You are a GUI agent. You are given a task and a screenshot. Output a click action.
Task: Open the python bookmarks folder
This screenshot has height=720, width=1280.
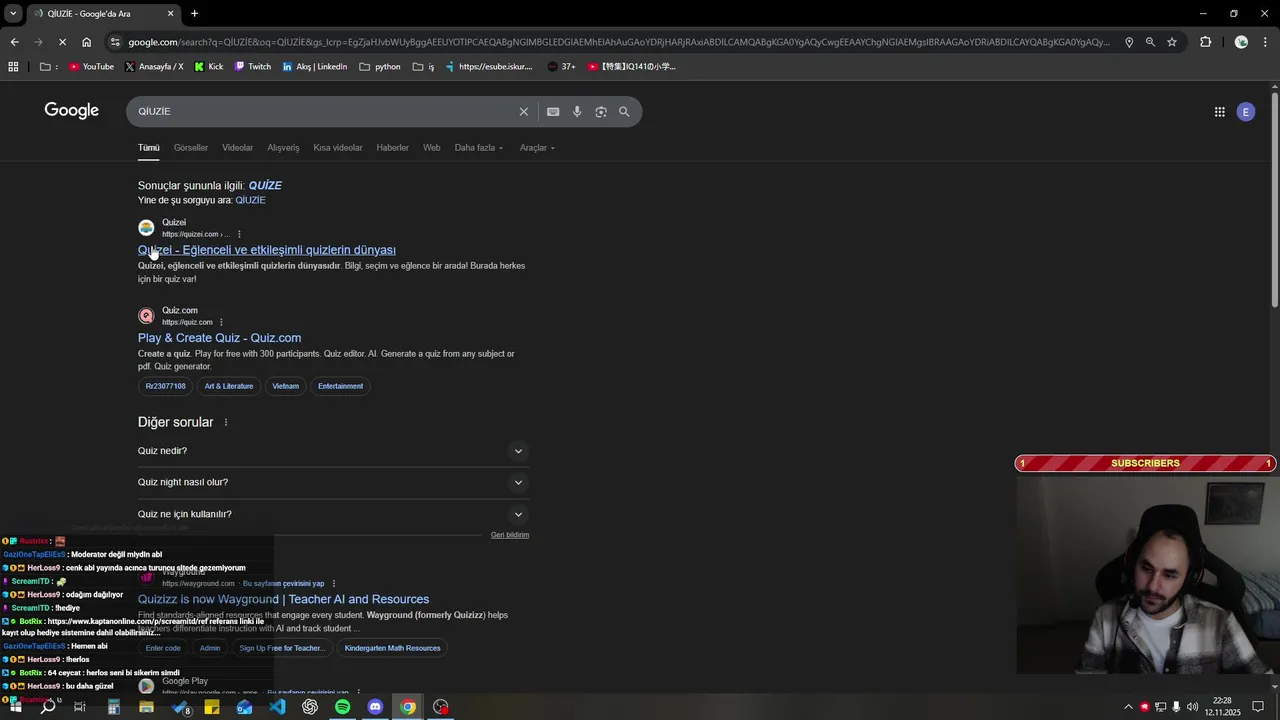[380, 67]
